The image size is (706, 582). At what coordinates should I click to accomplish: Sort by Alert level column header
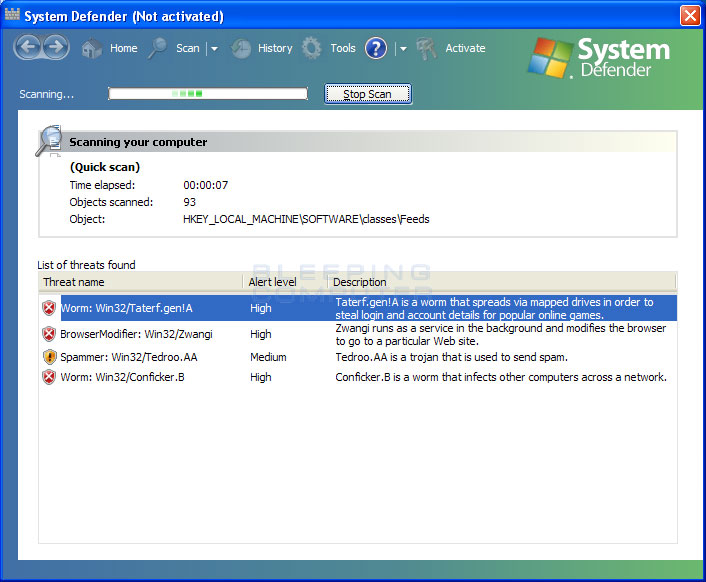[285, 282]
